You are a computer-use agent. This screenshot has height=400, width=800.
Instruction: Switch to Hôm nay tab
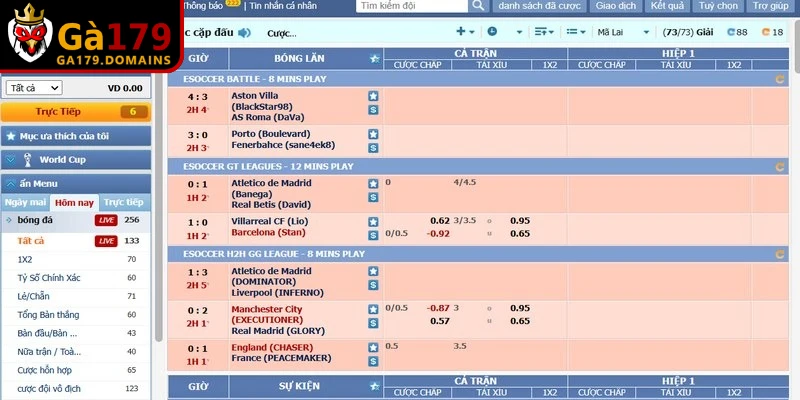74,203
